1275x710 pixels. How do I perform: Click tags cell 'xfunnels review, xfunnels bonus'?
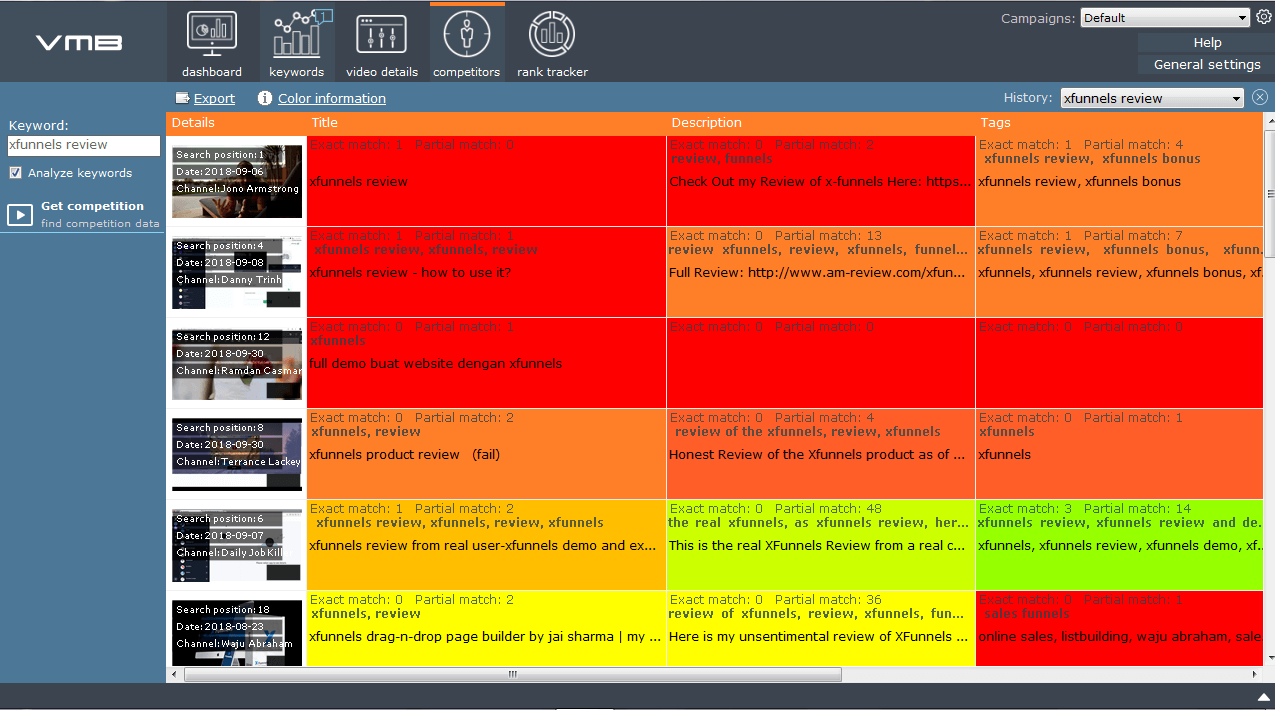point(1119,180)
